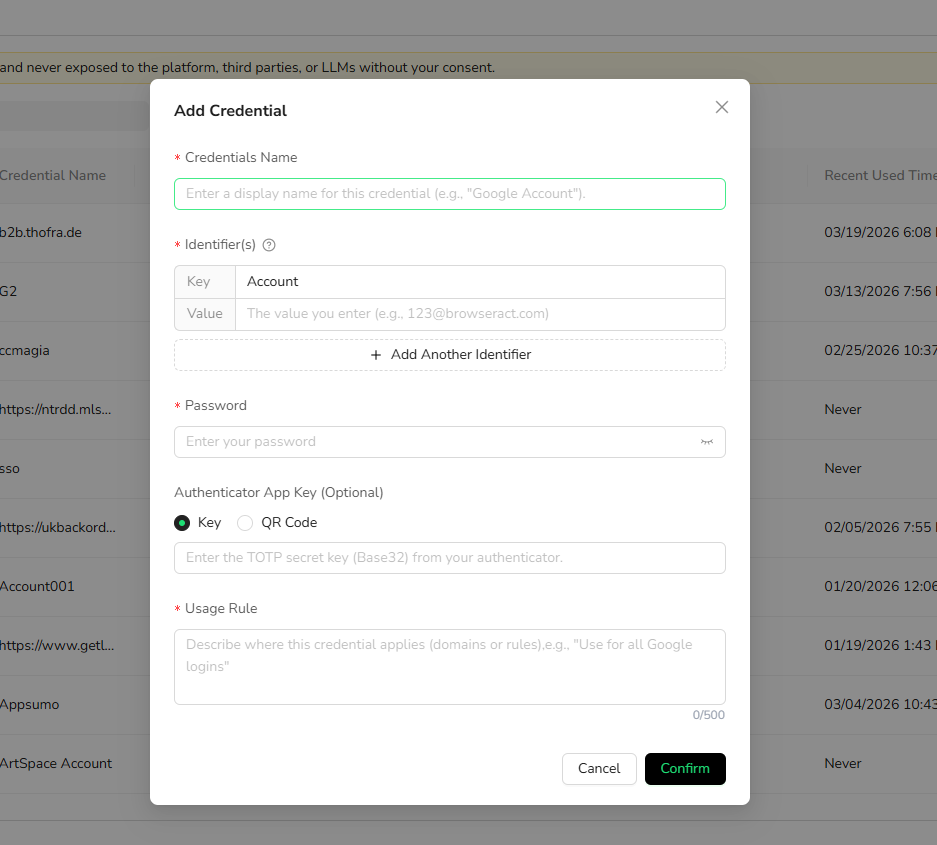Viewport: 937px width, 845px height.
Task: Click the Never cell in ArtSpace Account row
Action: tap(843, 764)
